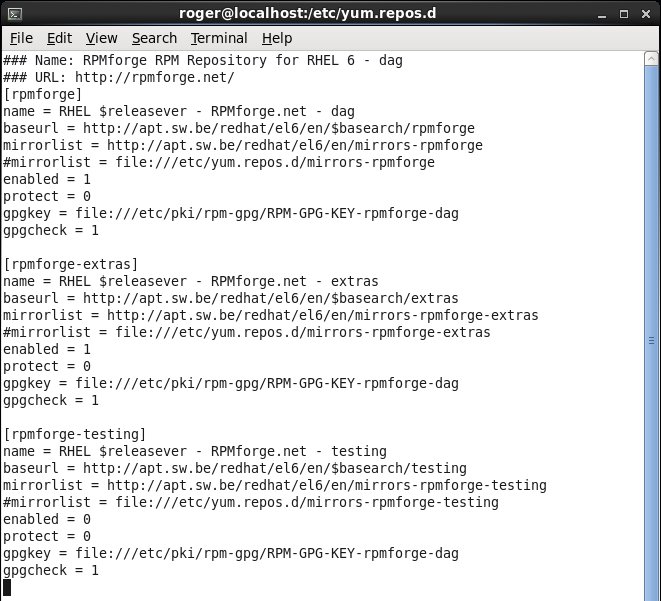Click the '### URL: http://rpmforge.net/' line

point(118,77)
